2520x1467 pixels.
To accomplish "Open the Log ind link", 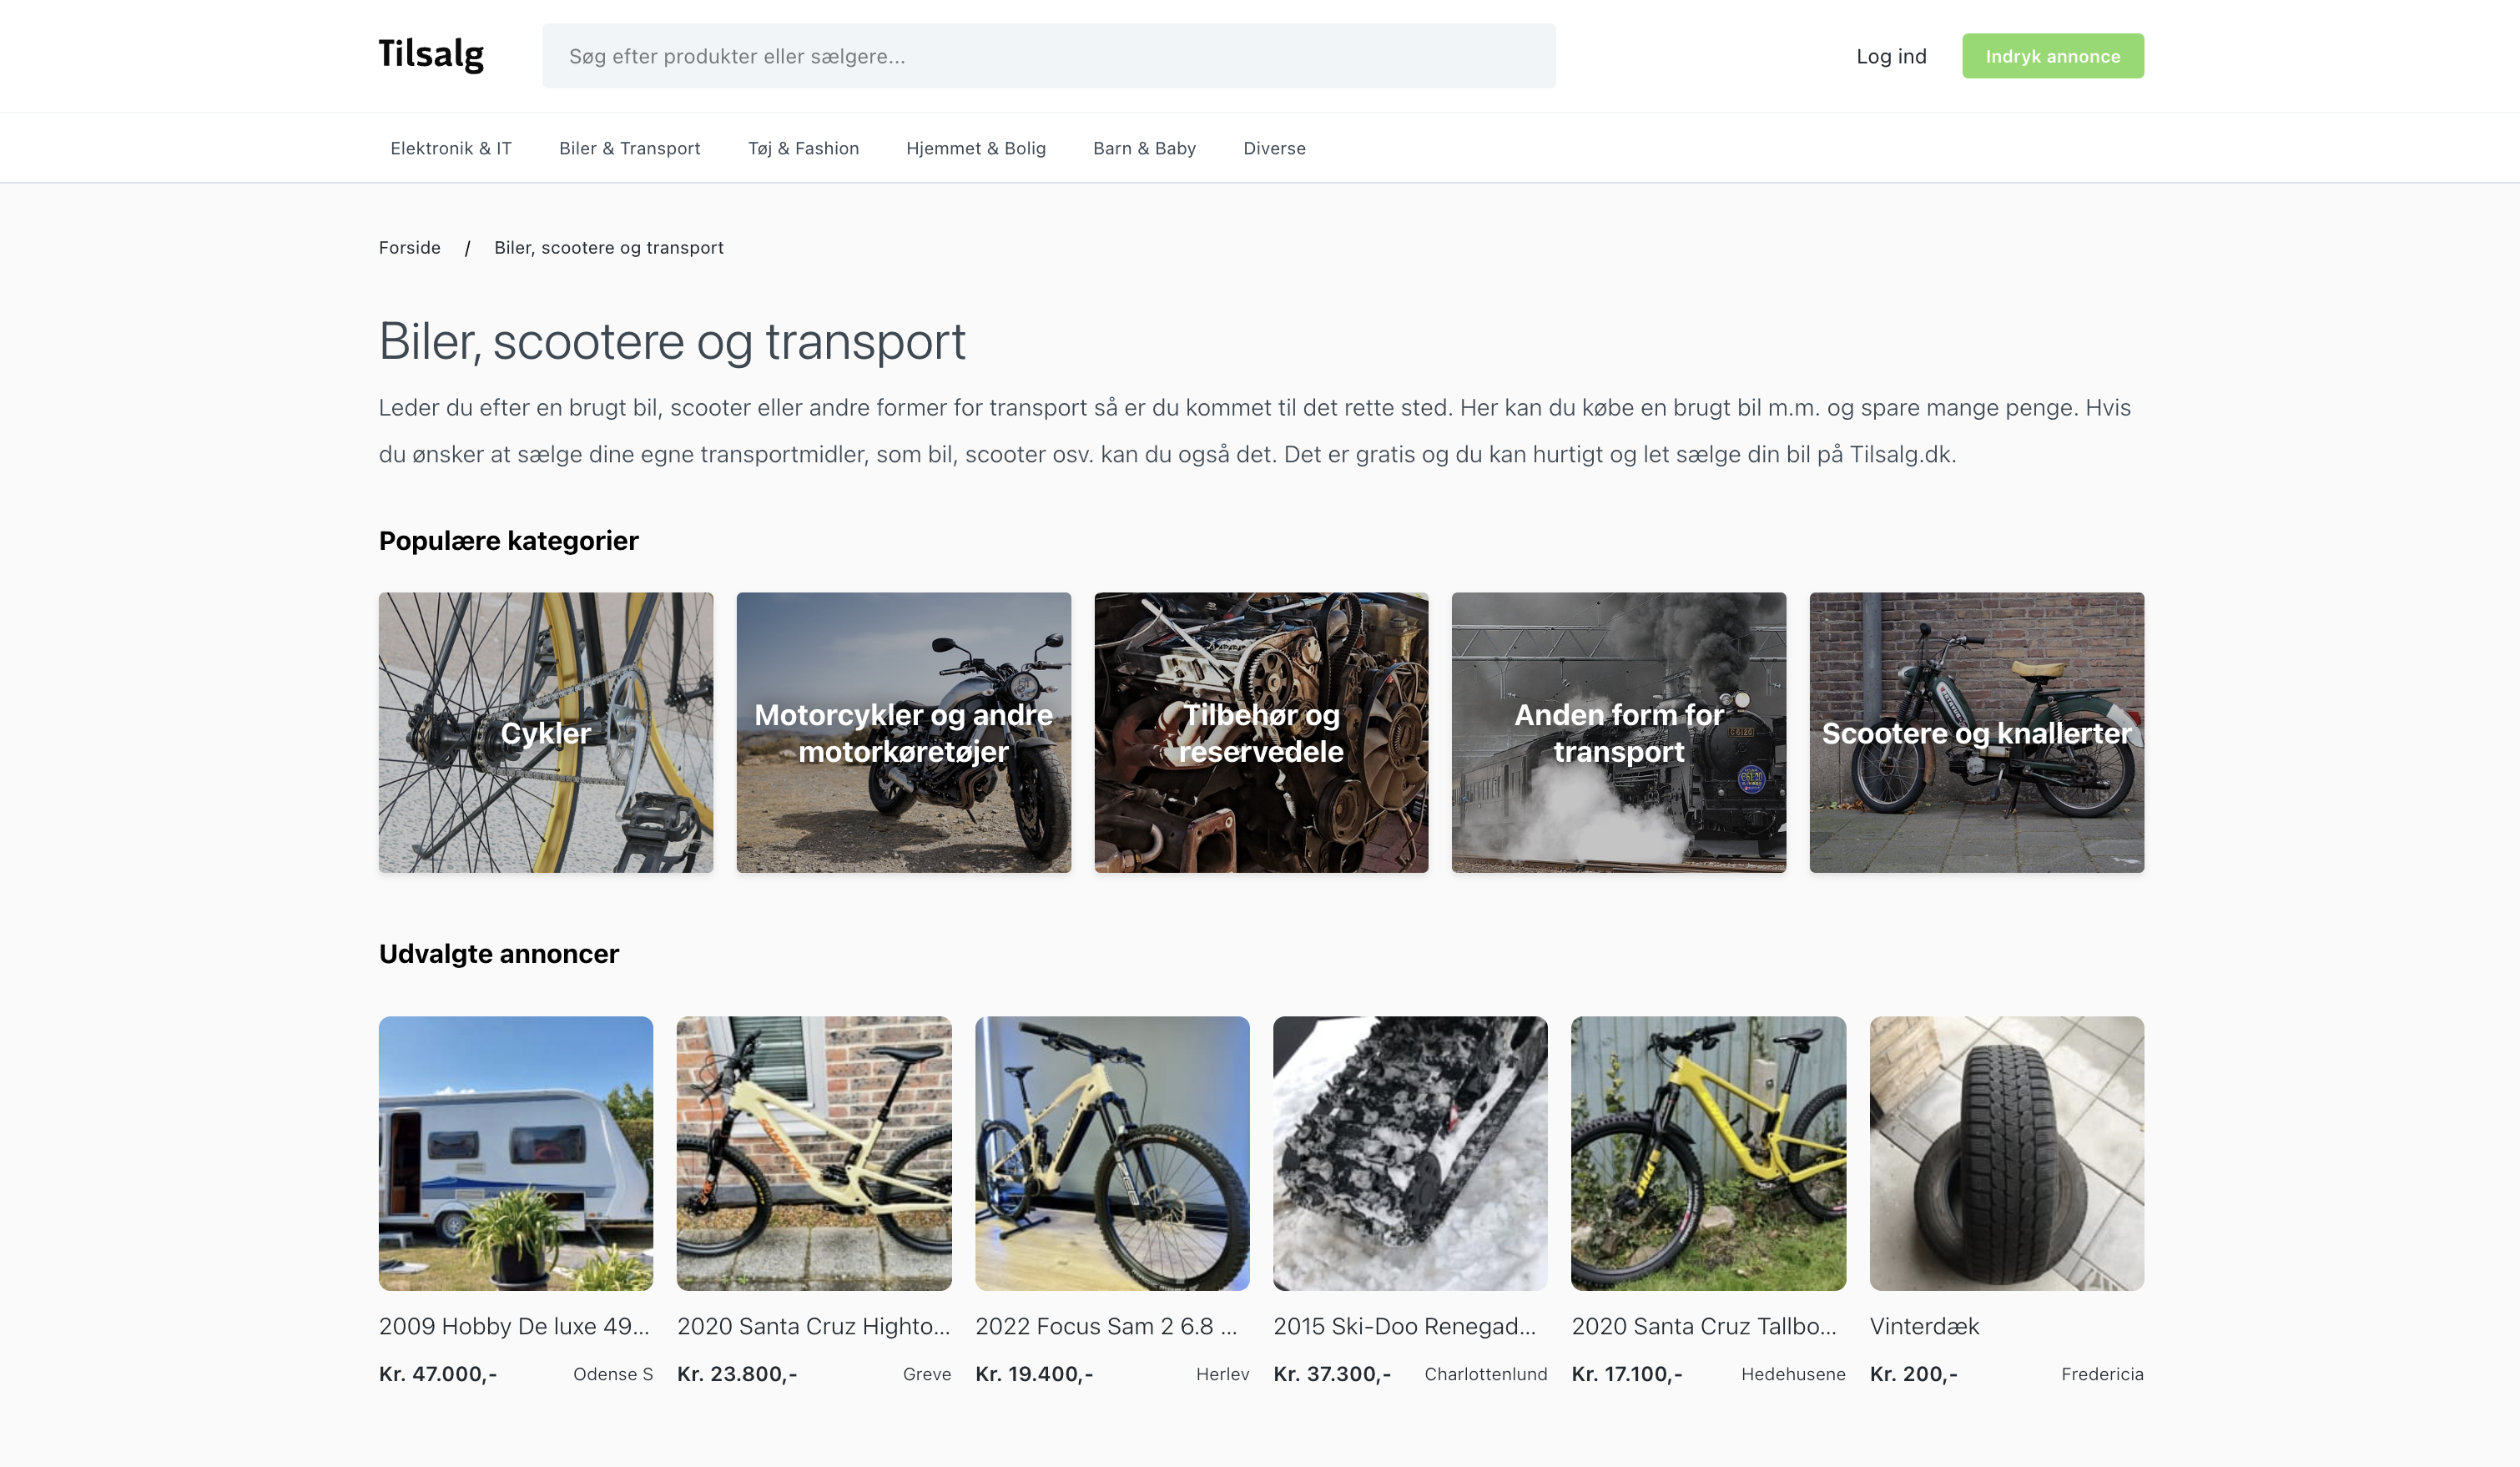I will (1891, 56).
